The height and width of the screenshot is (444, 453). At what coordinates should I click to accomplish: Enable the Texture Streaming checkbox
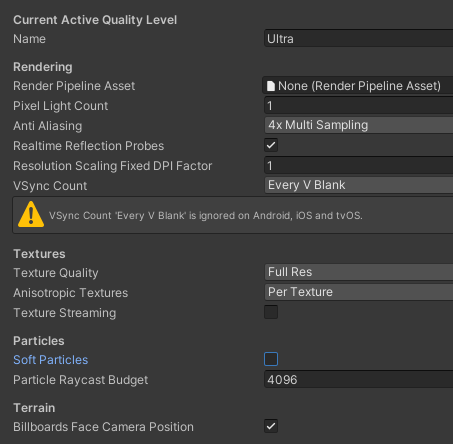click(271, 312)
